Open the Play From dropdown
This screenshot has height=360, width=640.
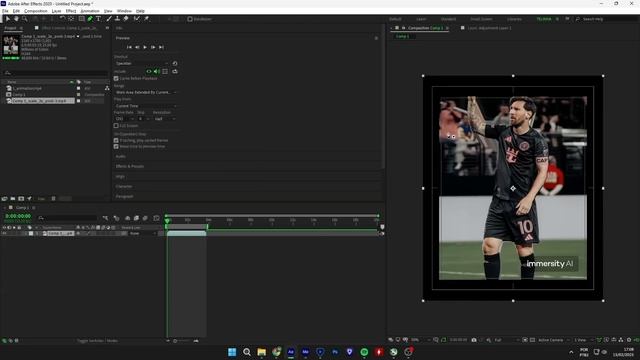click(146, 106)
